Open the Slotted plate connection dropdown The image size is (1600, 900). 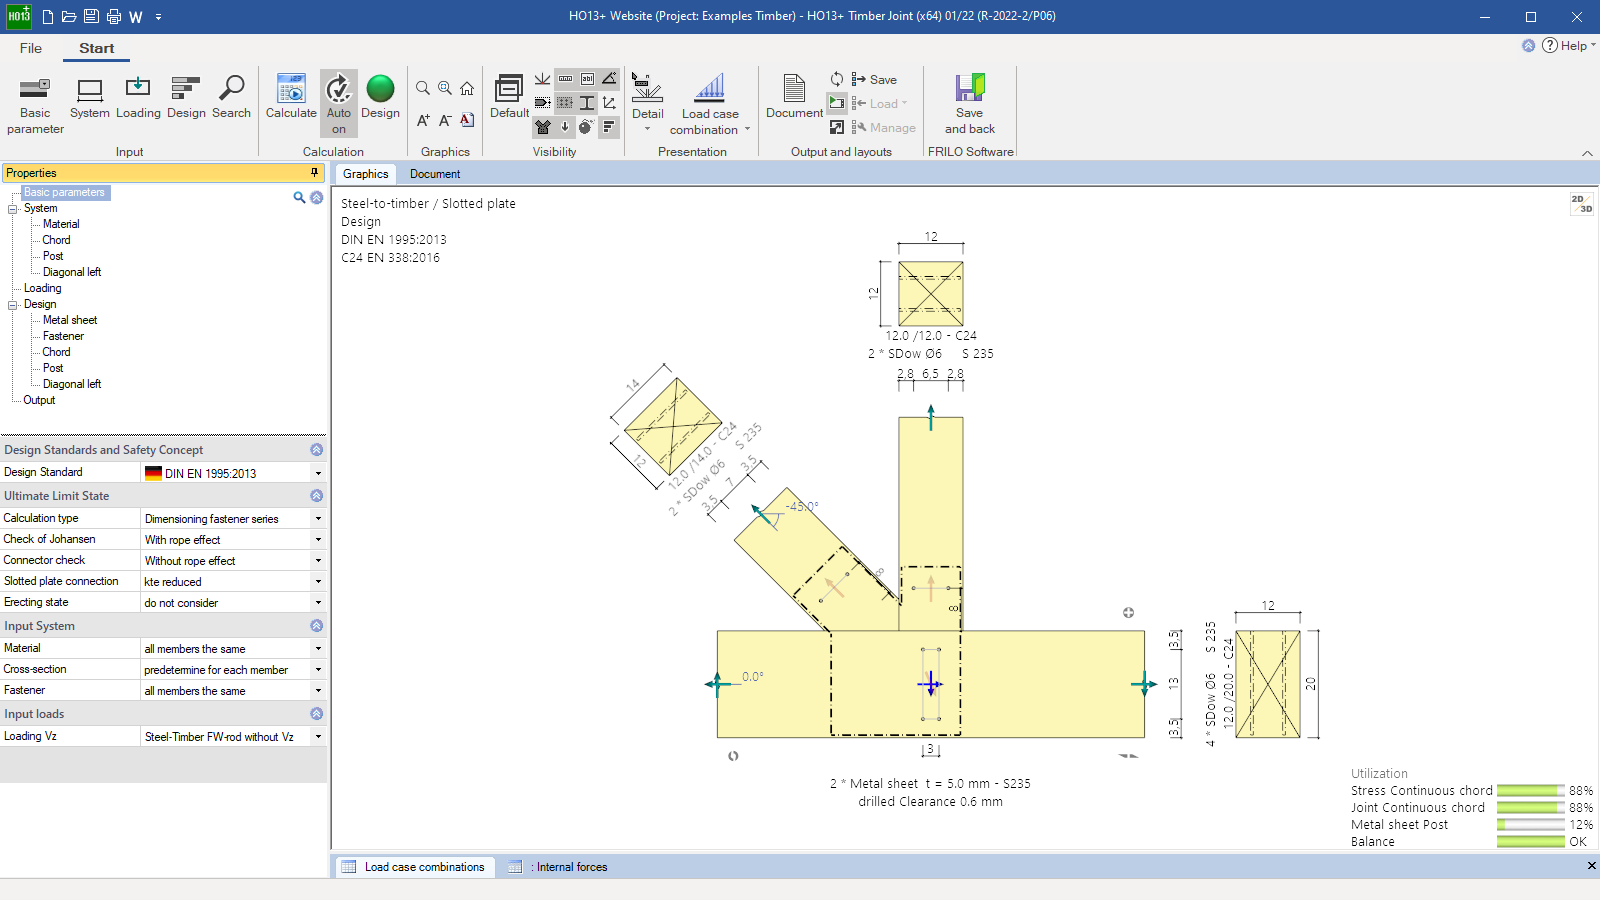pyautogui.click(x=318, y=582)
